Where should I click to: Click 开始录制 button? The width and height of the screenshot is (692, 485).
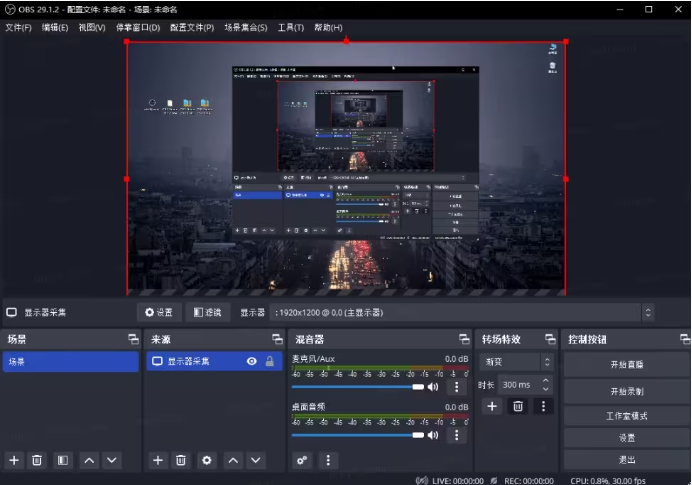click(627, 391)
